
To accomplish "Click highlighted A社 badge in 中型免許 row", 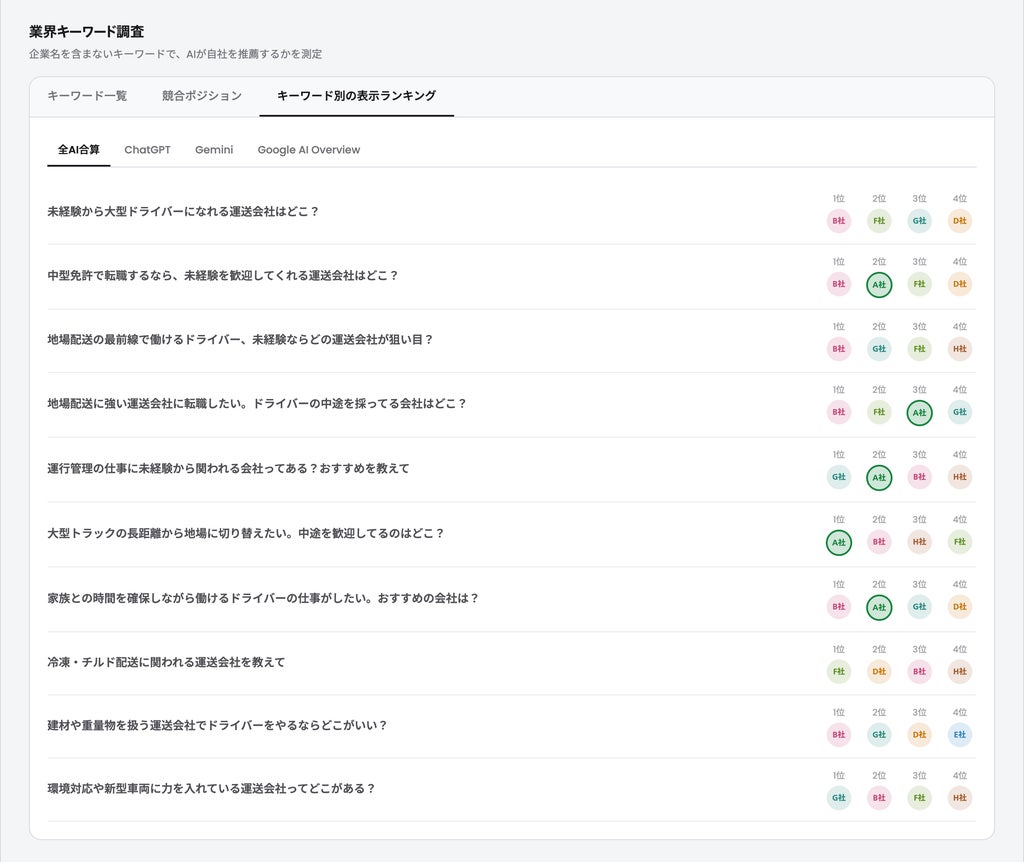I will (x=879, y=284).
